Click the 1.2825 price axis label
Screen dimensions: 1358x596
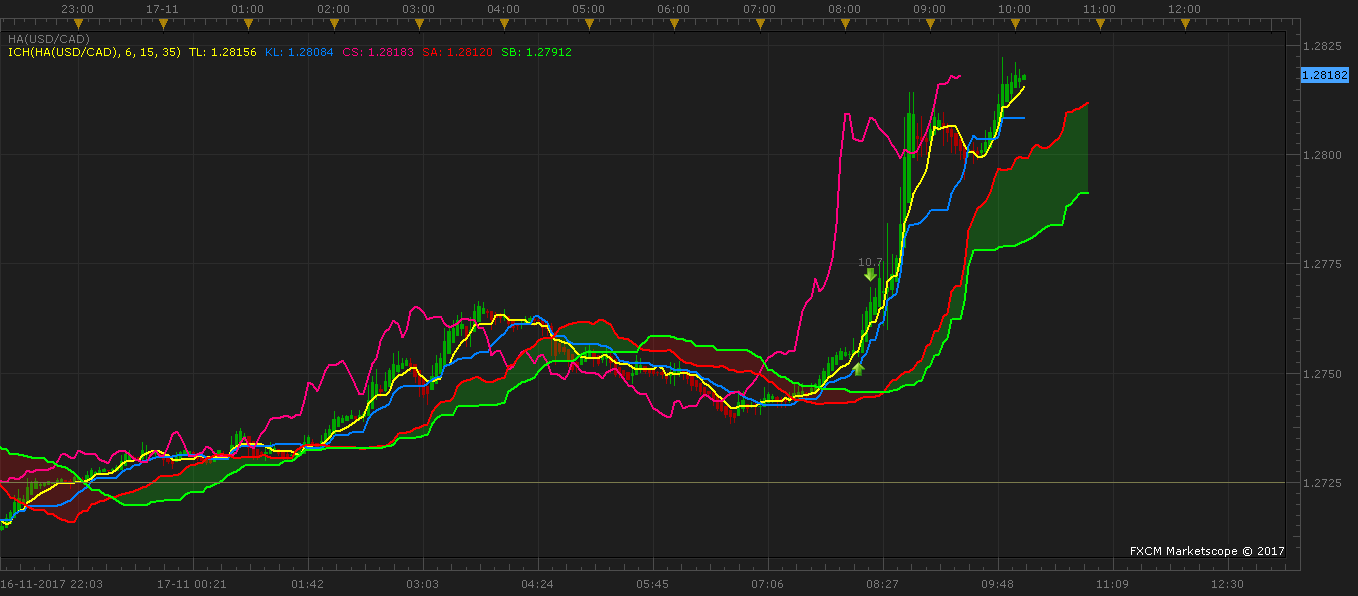pyautogui.click(x=1322, y=46)
